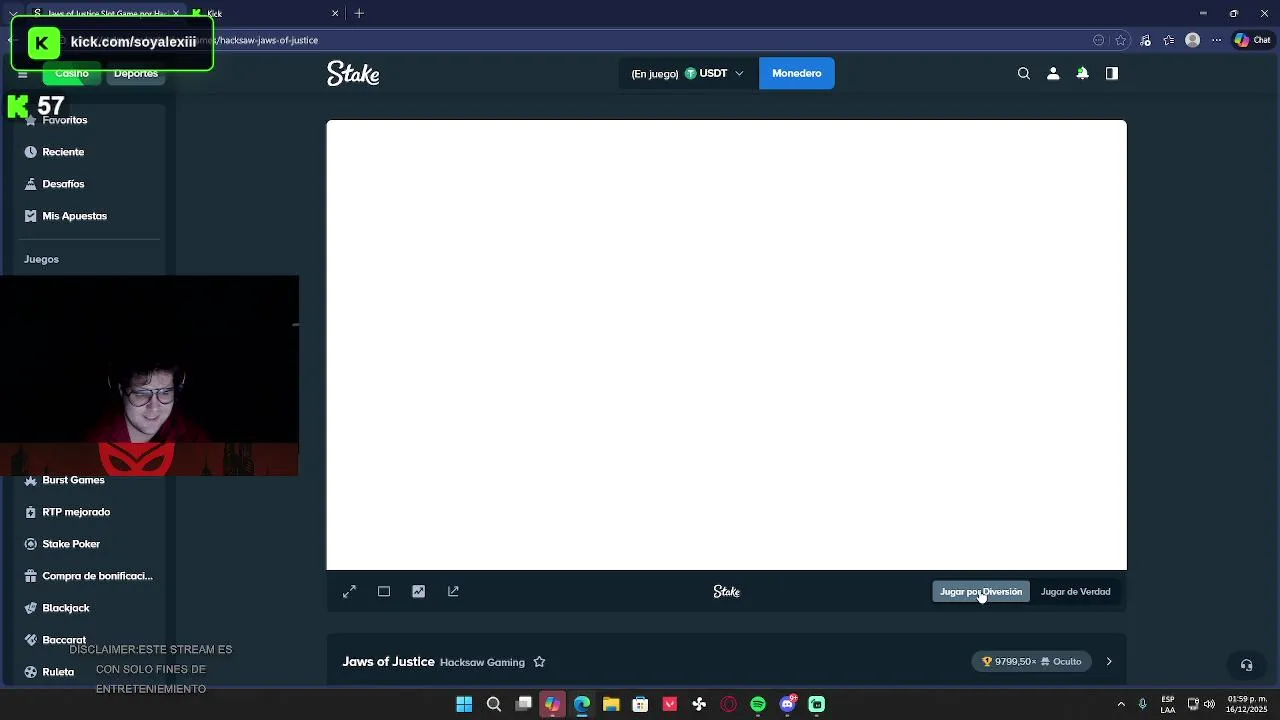Click the Burst Games rocket icon

click(x=30, y=480)
